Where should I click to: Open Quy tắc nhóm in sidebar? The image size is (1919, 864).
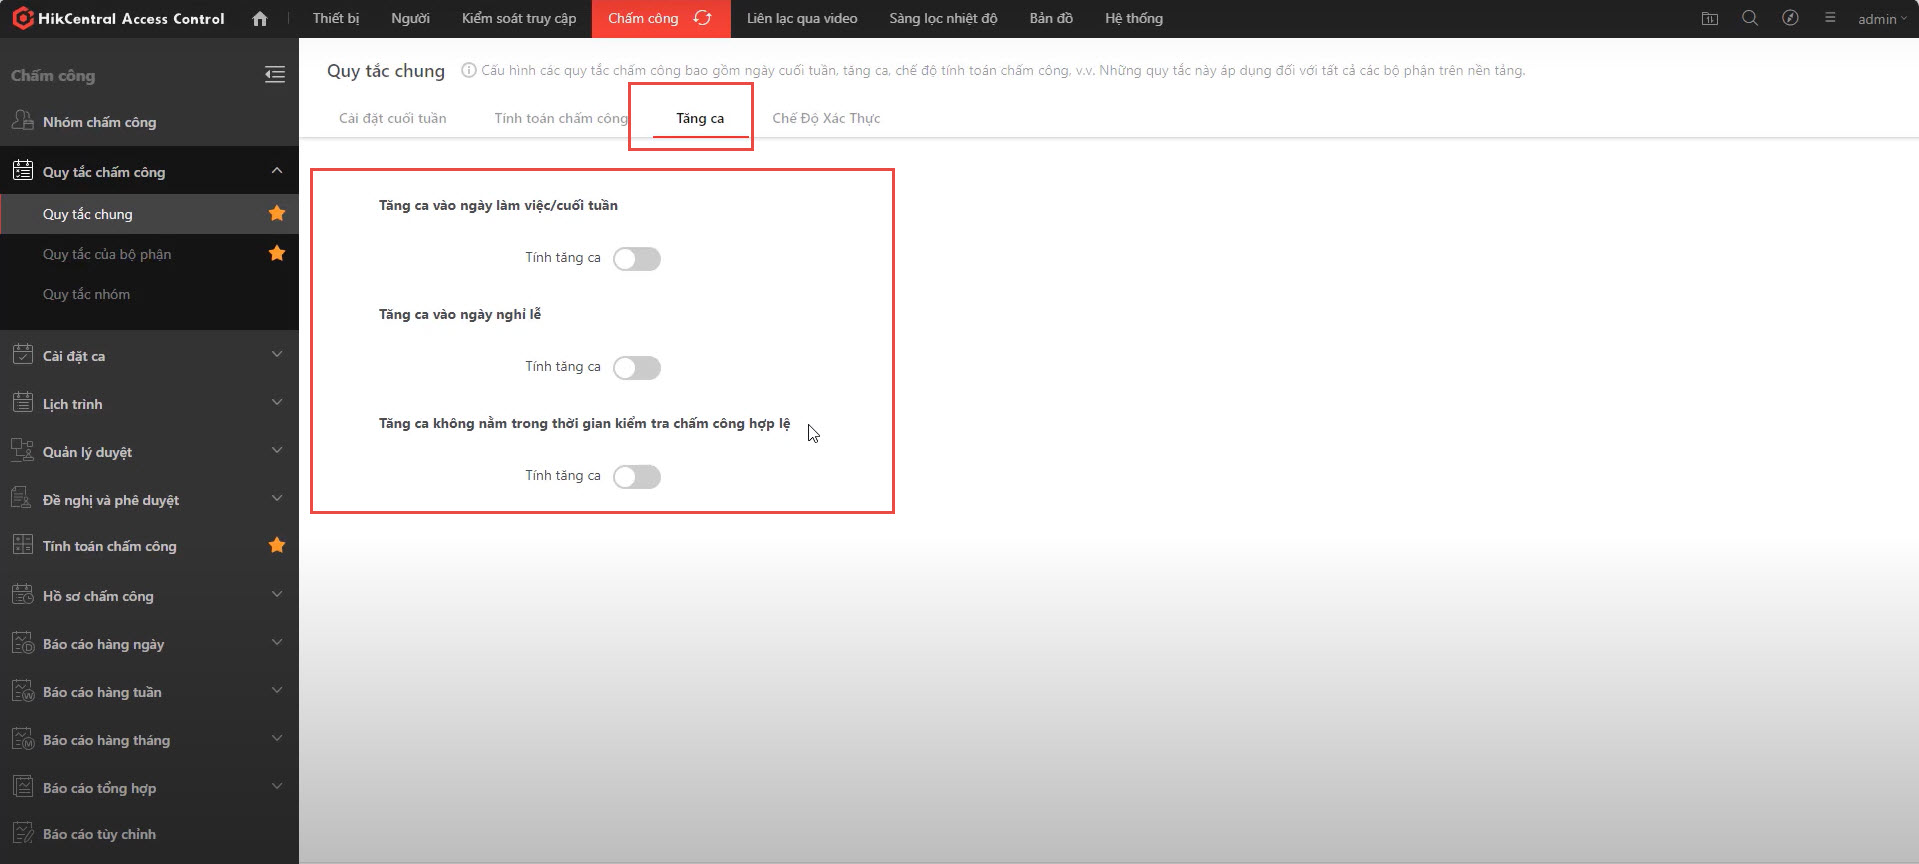(86, 294)
